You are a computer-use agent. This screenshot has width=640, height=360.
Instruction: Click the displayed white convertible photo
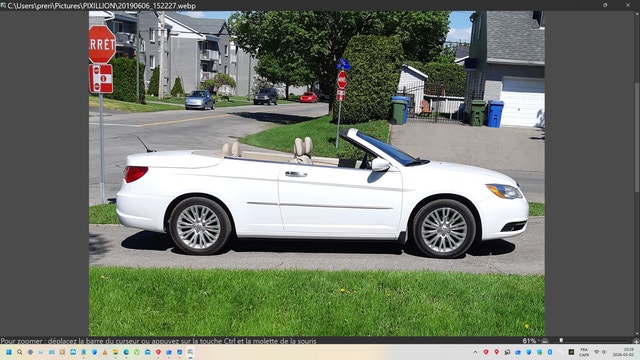click(x=317, y=173)
